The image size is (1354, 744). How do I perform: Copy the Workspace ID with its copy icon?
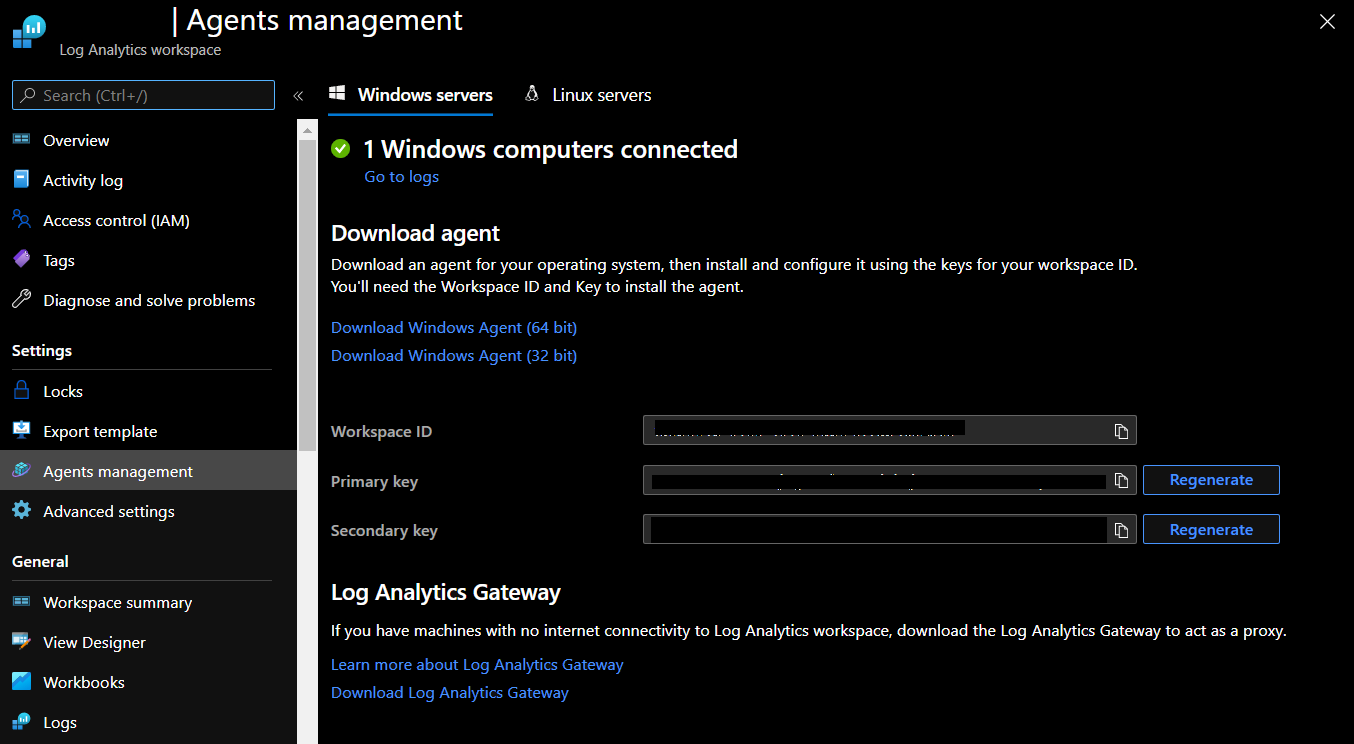click(x=1121, y=431)
